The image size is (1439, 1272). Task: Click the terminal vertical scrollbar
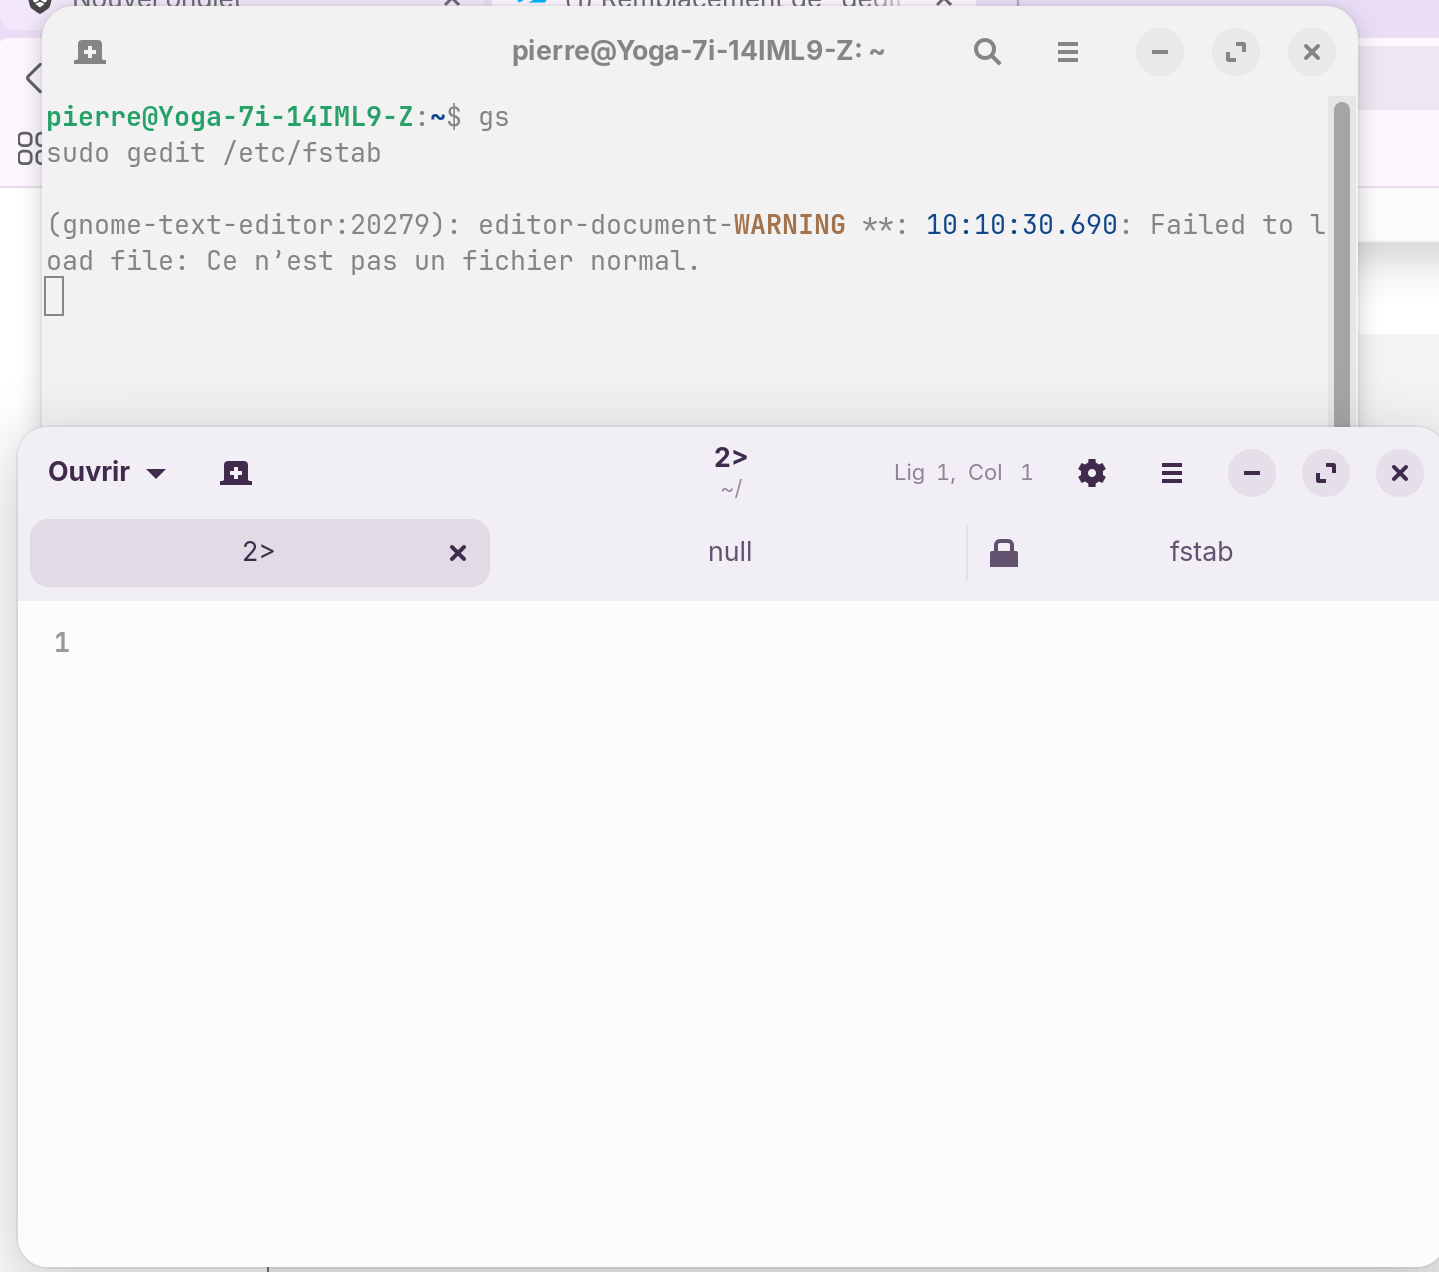click(1342, 264)
